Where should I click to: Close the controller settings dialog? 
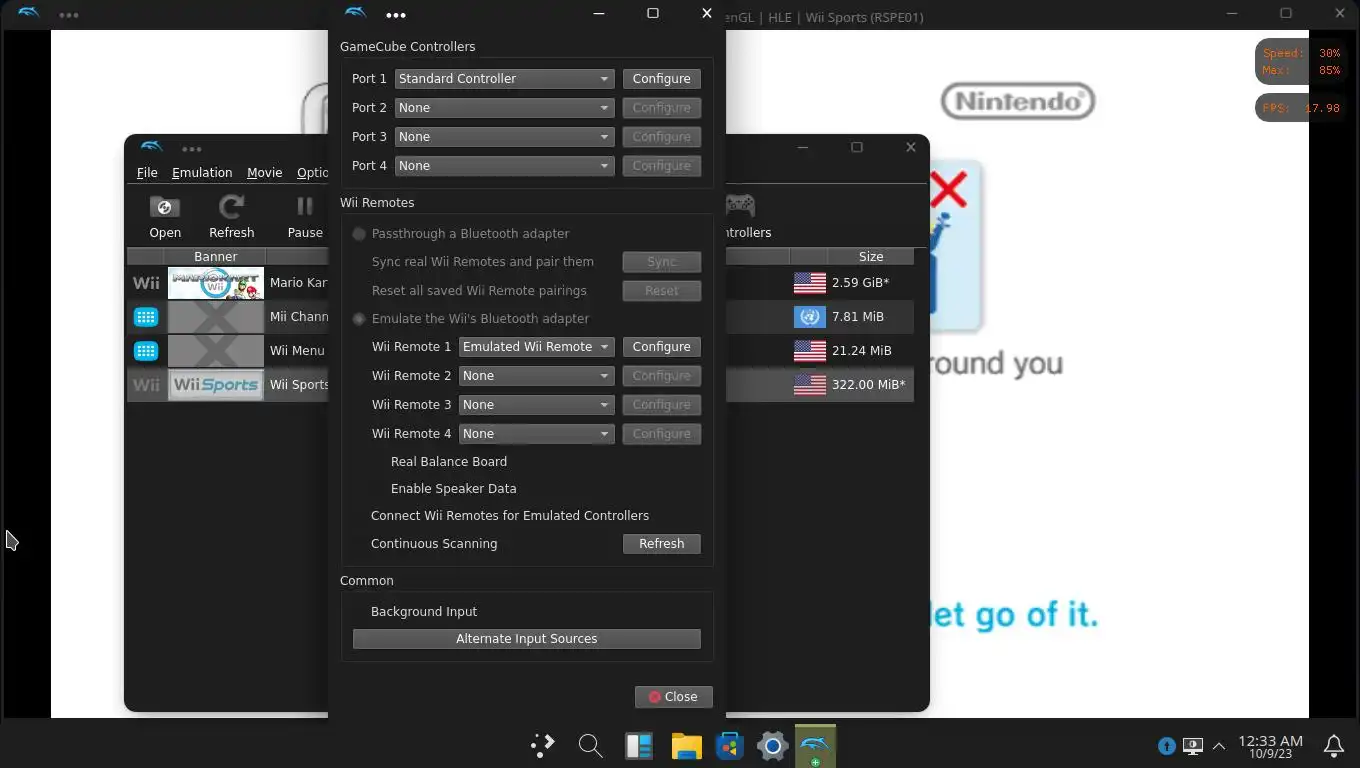(x=673, y=697)
